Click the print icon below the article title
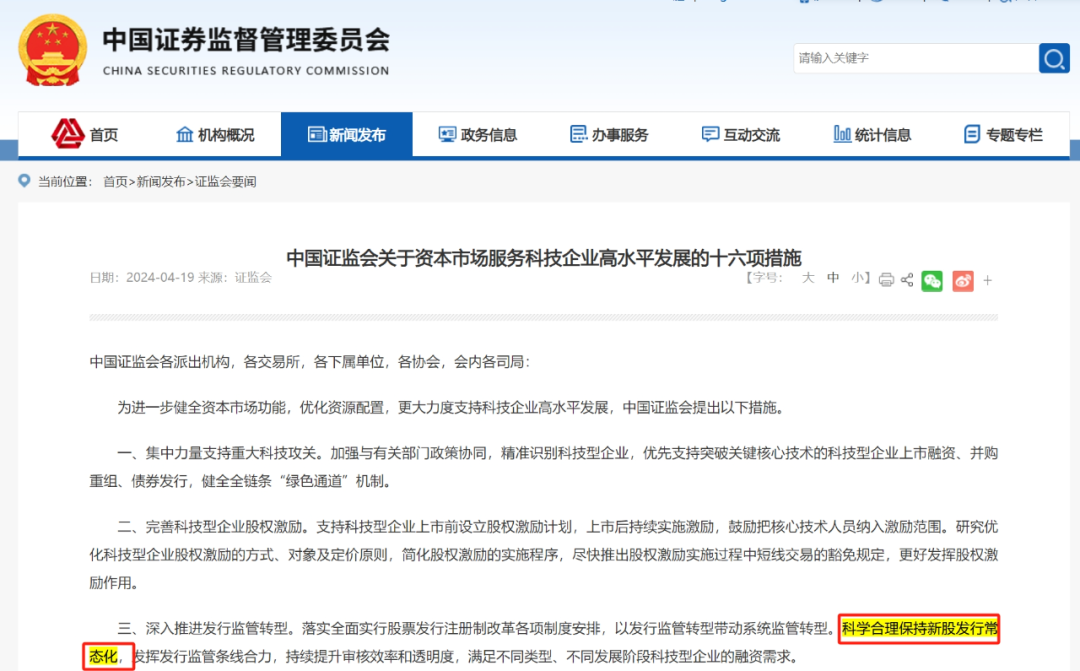The height and width of the screenshot is (671, 1080). pos(886,281)
